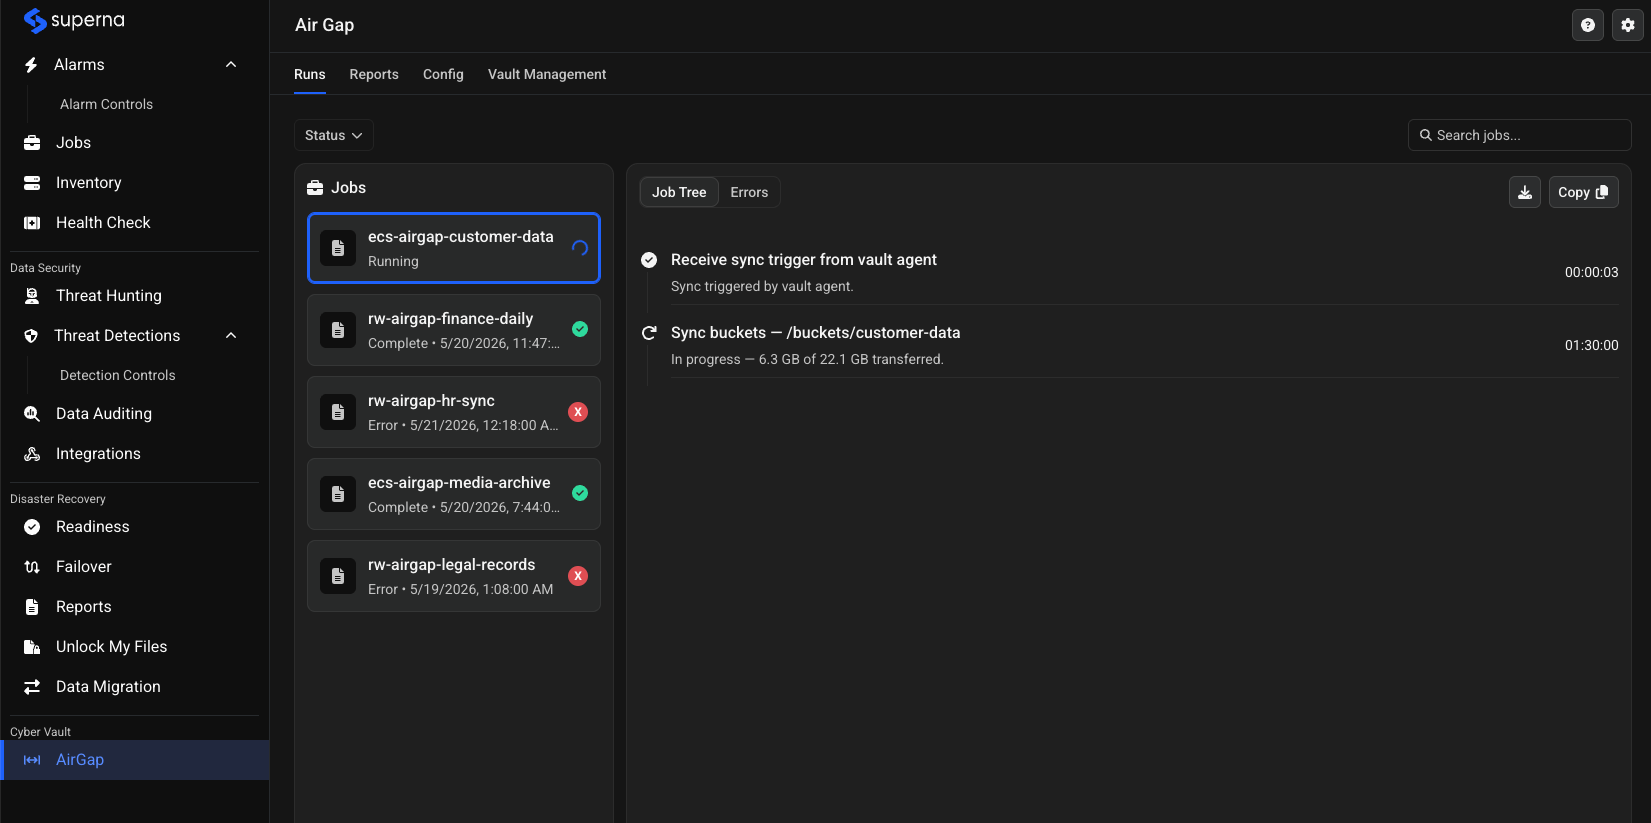This screenshot has height=823, width=1651.
Task: Click the Jobs panel heading
Action: click(x=348, y=188)
